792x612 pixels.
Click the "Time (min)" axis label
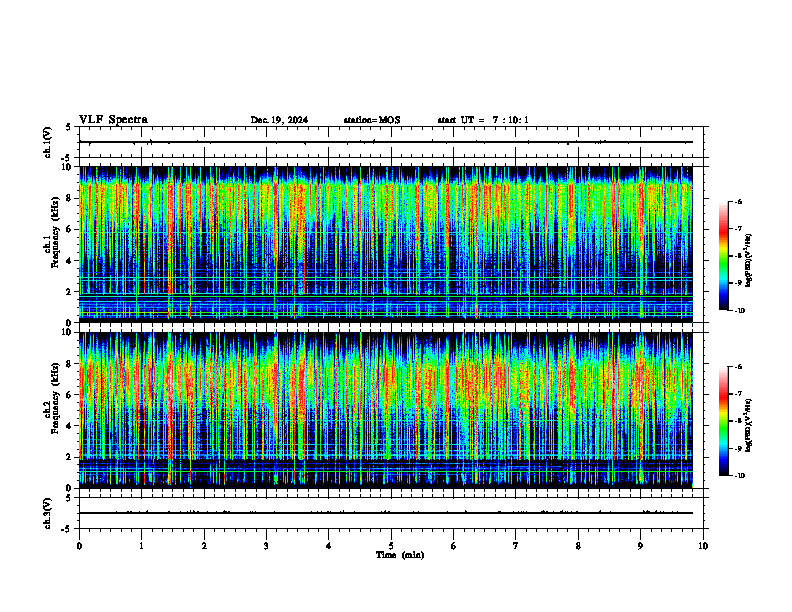click(400, 555)
